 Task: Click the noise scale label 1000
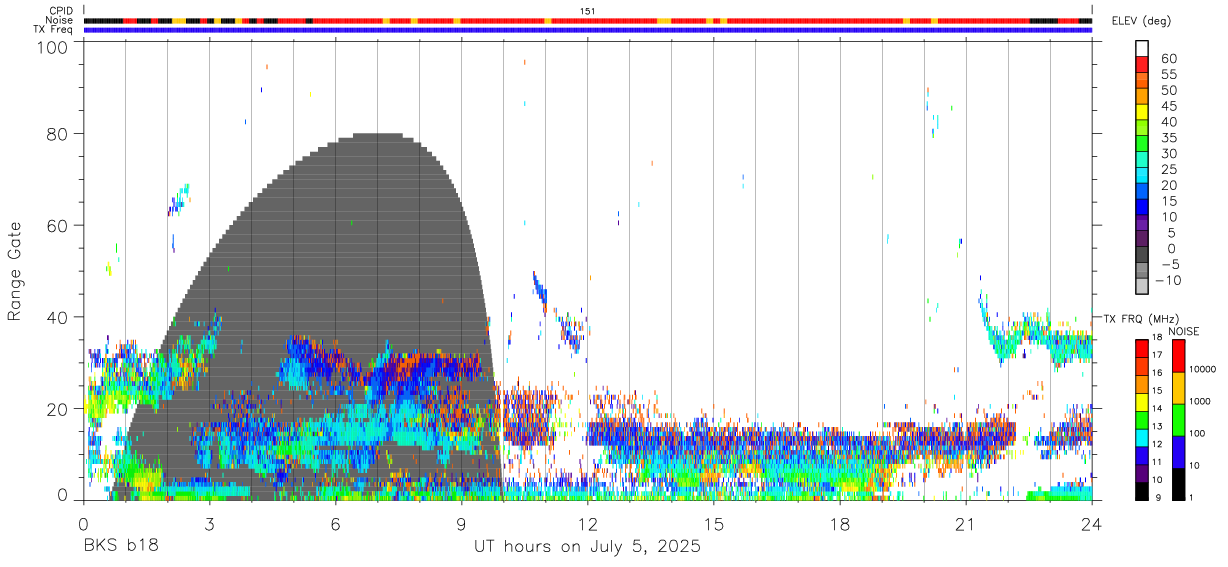coord(1202,401)
